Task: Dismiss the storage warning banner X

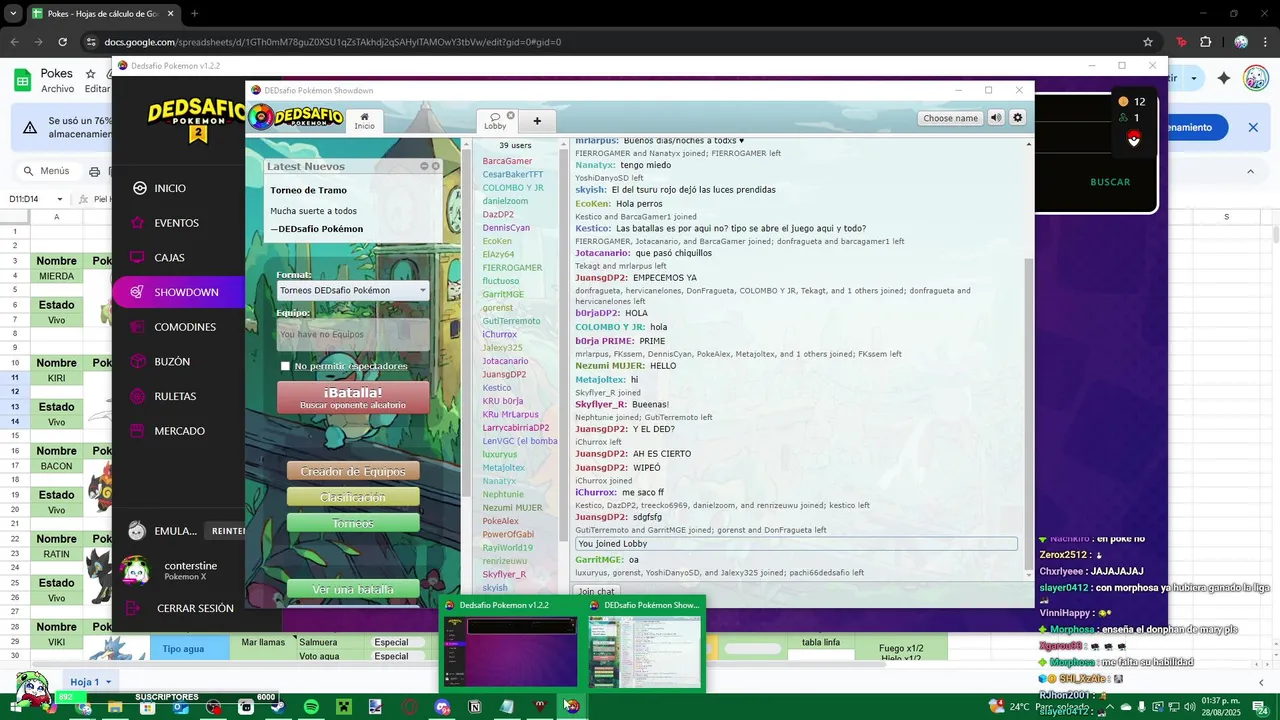Action: pos(1253,127)
